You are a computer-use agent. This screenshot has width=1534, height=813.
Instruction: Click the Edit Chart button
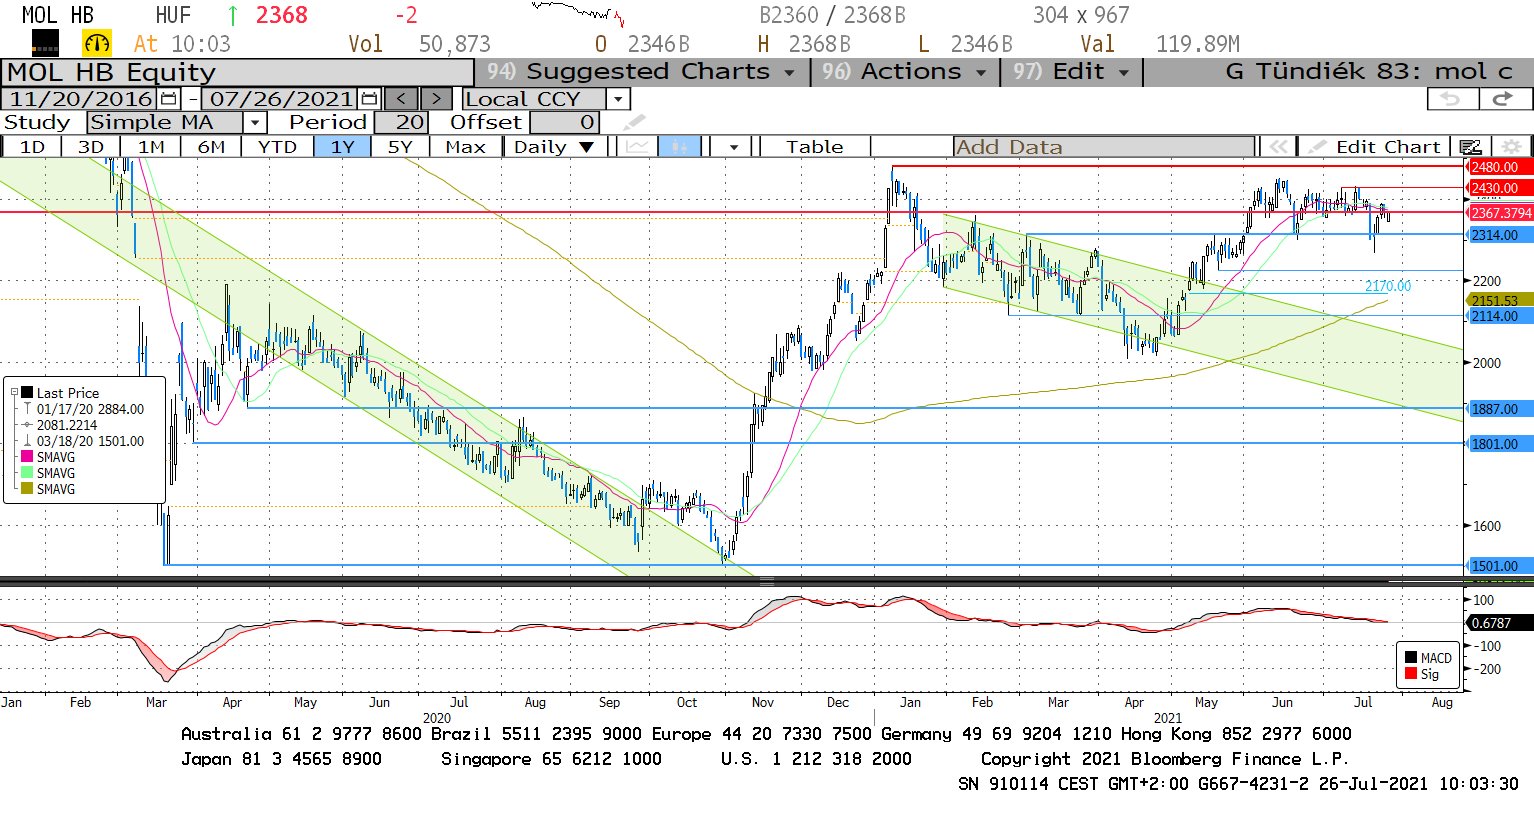[1375, 147]
